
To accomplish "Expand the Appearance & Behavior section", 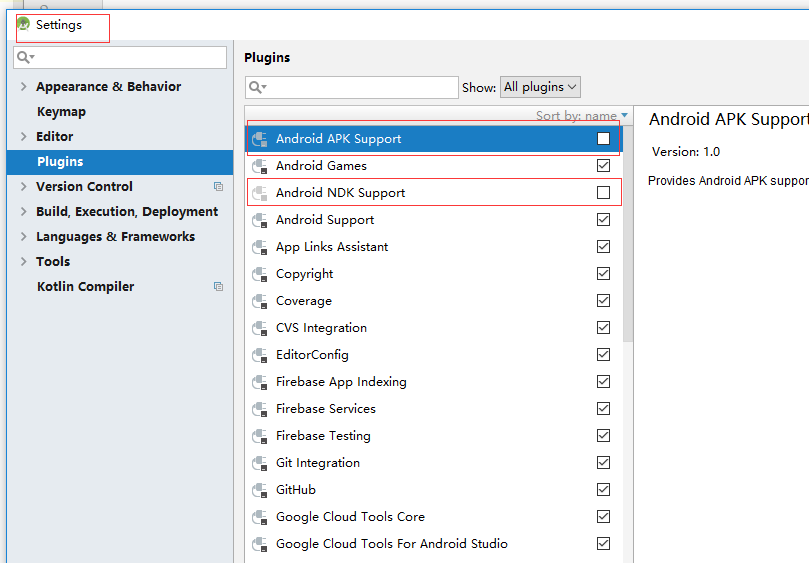I will (x=23, y=87).
